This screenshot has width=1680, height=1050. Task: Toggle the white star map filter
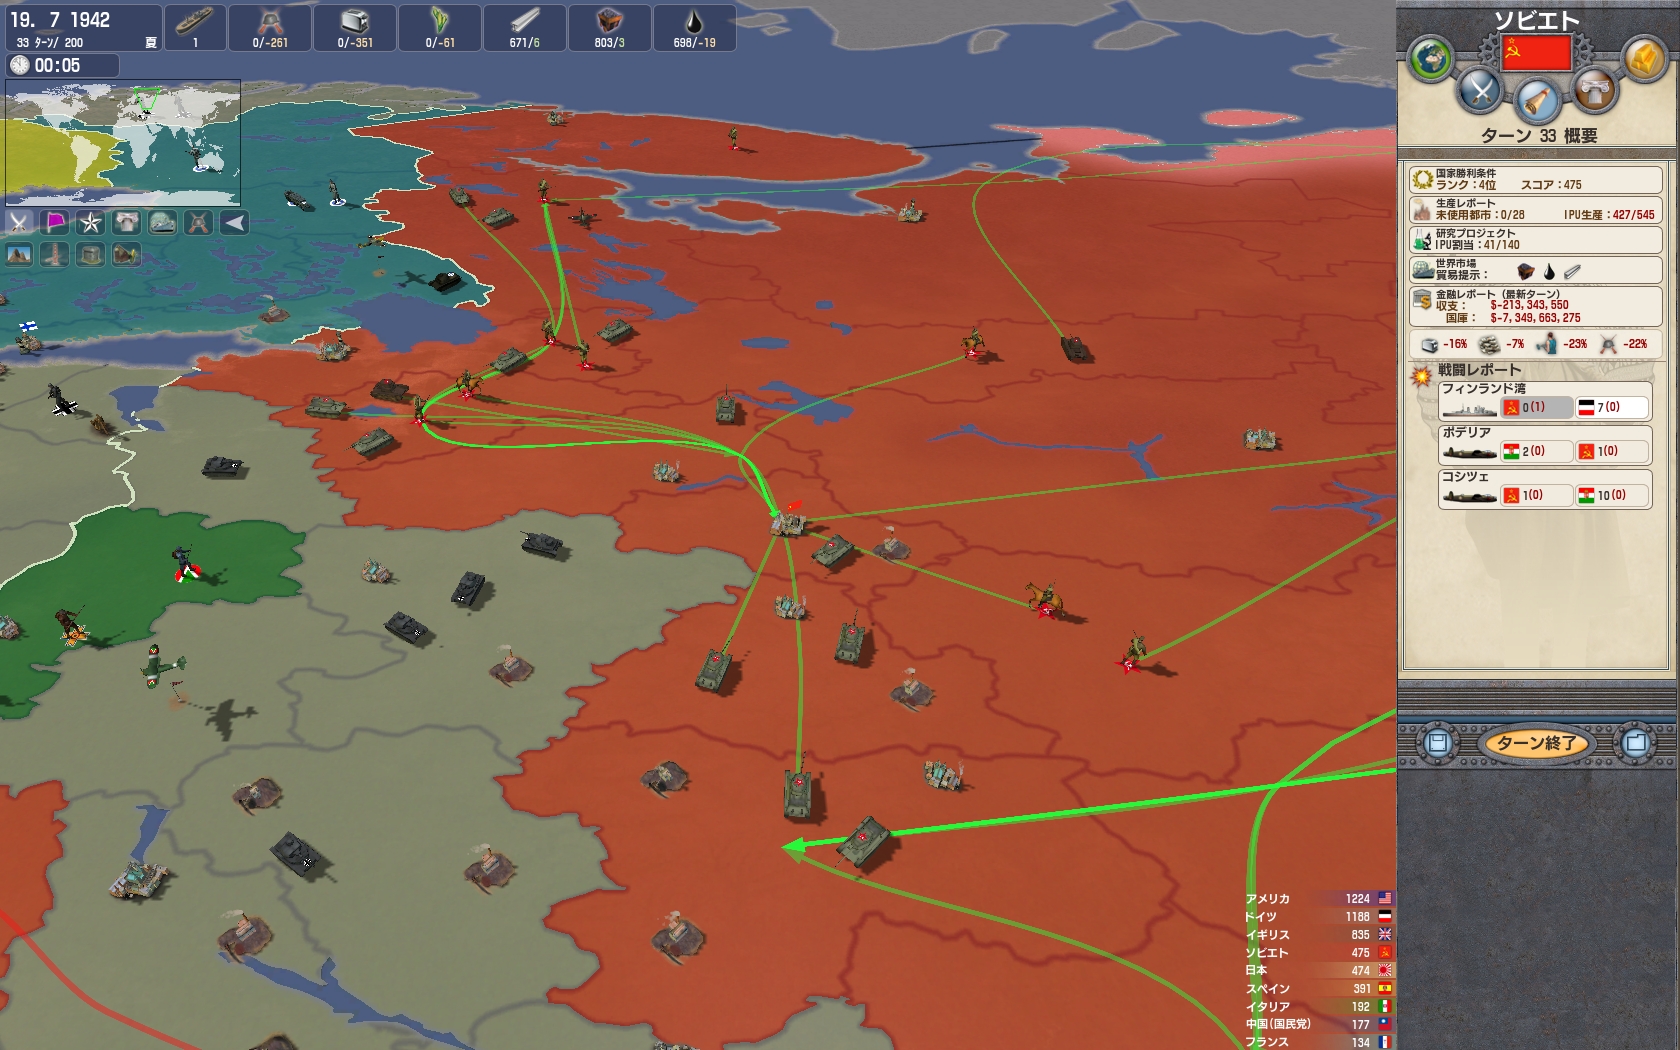click(x=91, y=222)
